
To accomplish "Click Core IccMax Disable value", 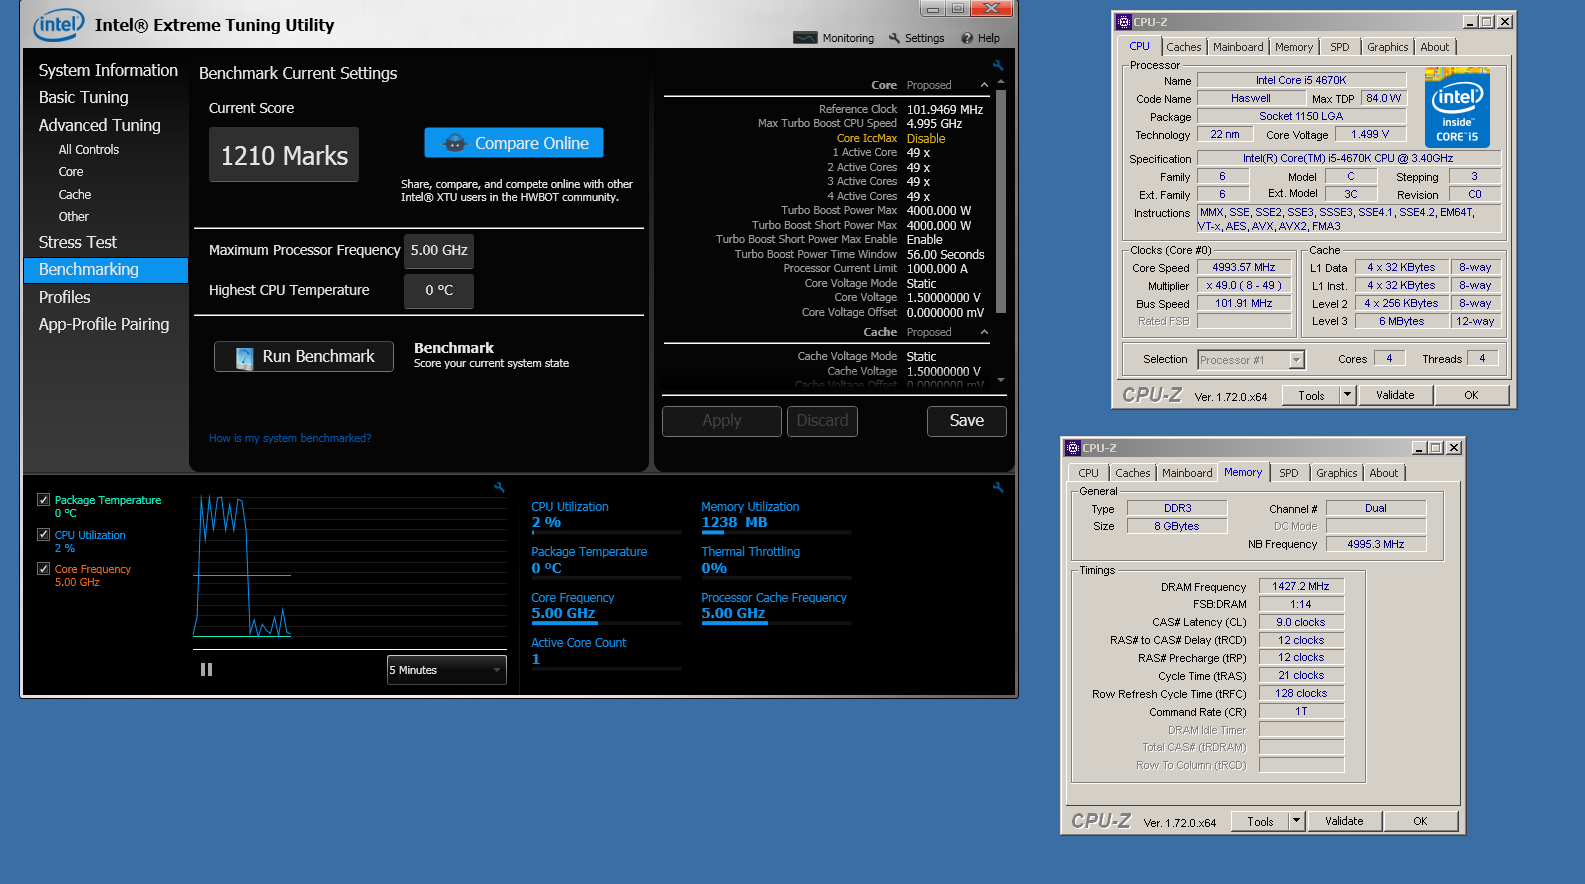I will (x=926, y=139).
